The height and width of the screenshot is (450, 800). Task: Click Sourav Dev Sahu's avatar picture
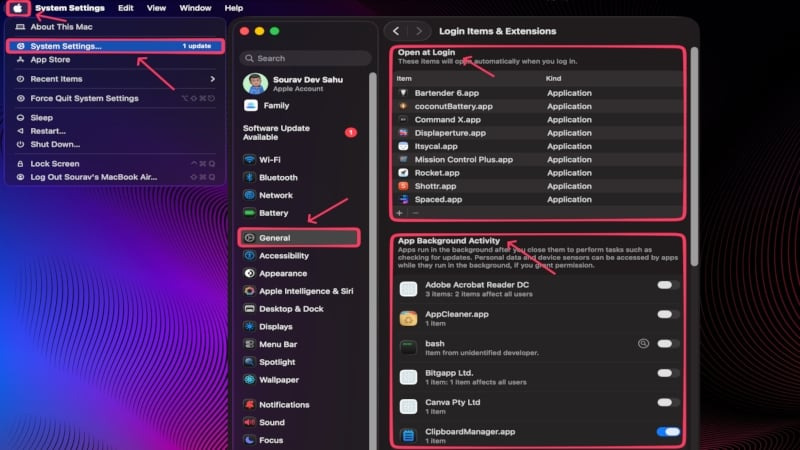256,84
